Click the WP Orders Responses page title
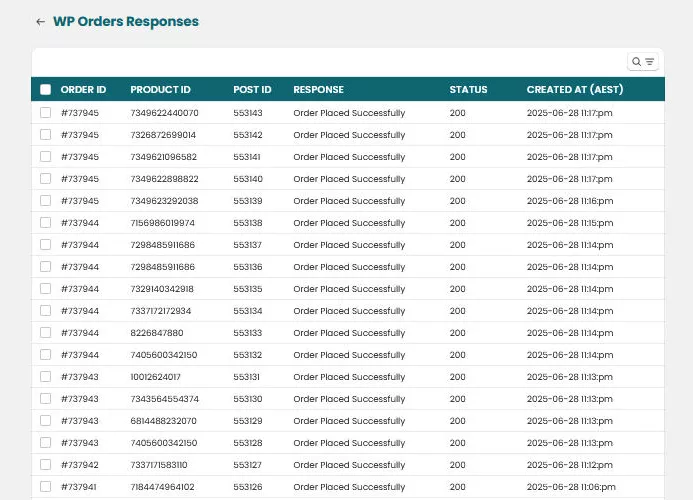 pyautogui.click(x=126, y=22)
